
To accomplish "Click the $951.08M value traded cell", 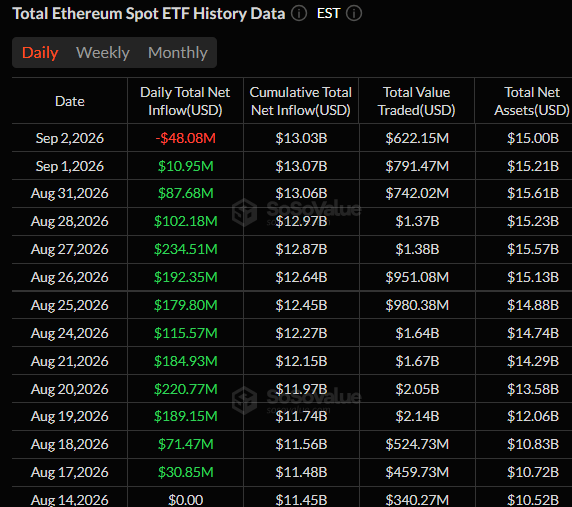I will (x=417, y=277).
